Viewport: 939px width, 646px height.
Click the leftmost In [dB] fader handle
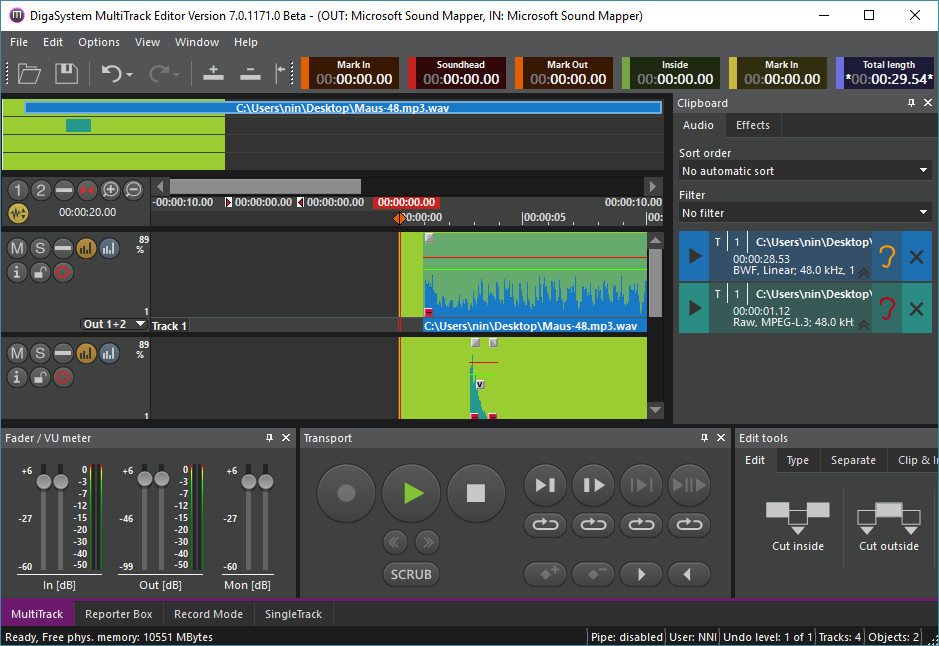pyautogui.click(x=43, y=482)
